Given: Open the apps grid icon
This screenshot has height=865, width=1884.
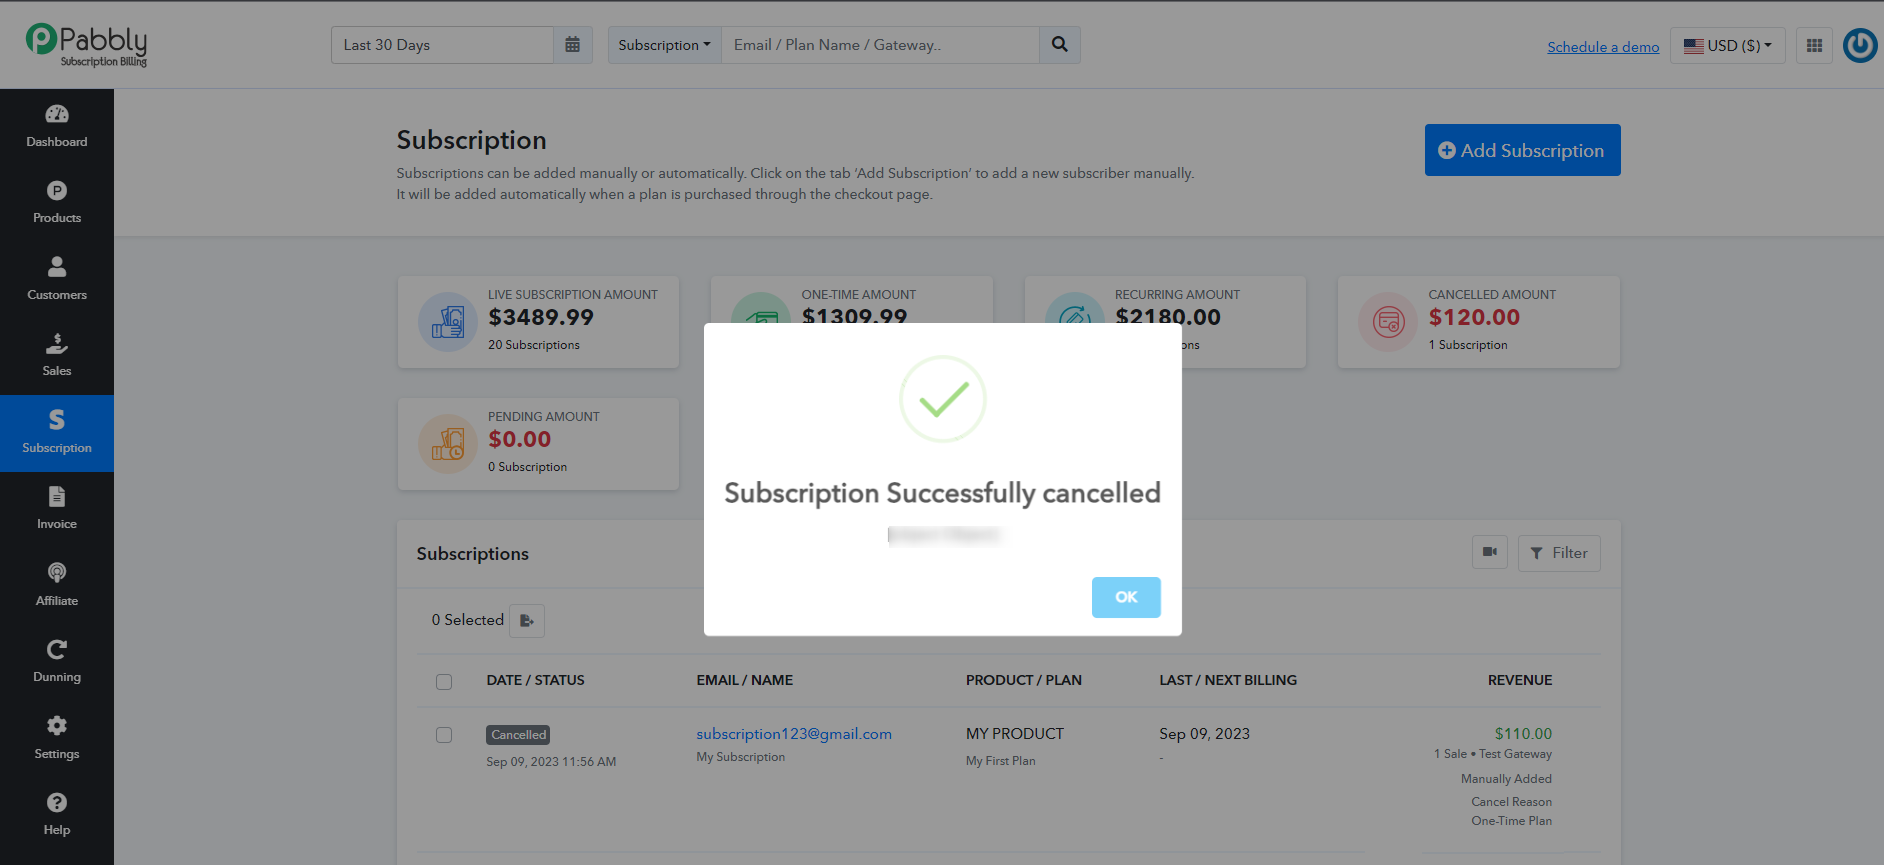Looking at the screenshot, I should [x=1814, y=46].
